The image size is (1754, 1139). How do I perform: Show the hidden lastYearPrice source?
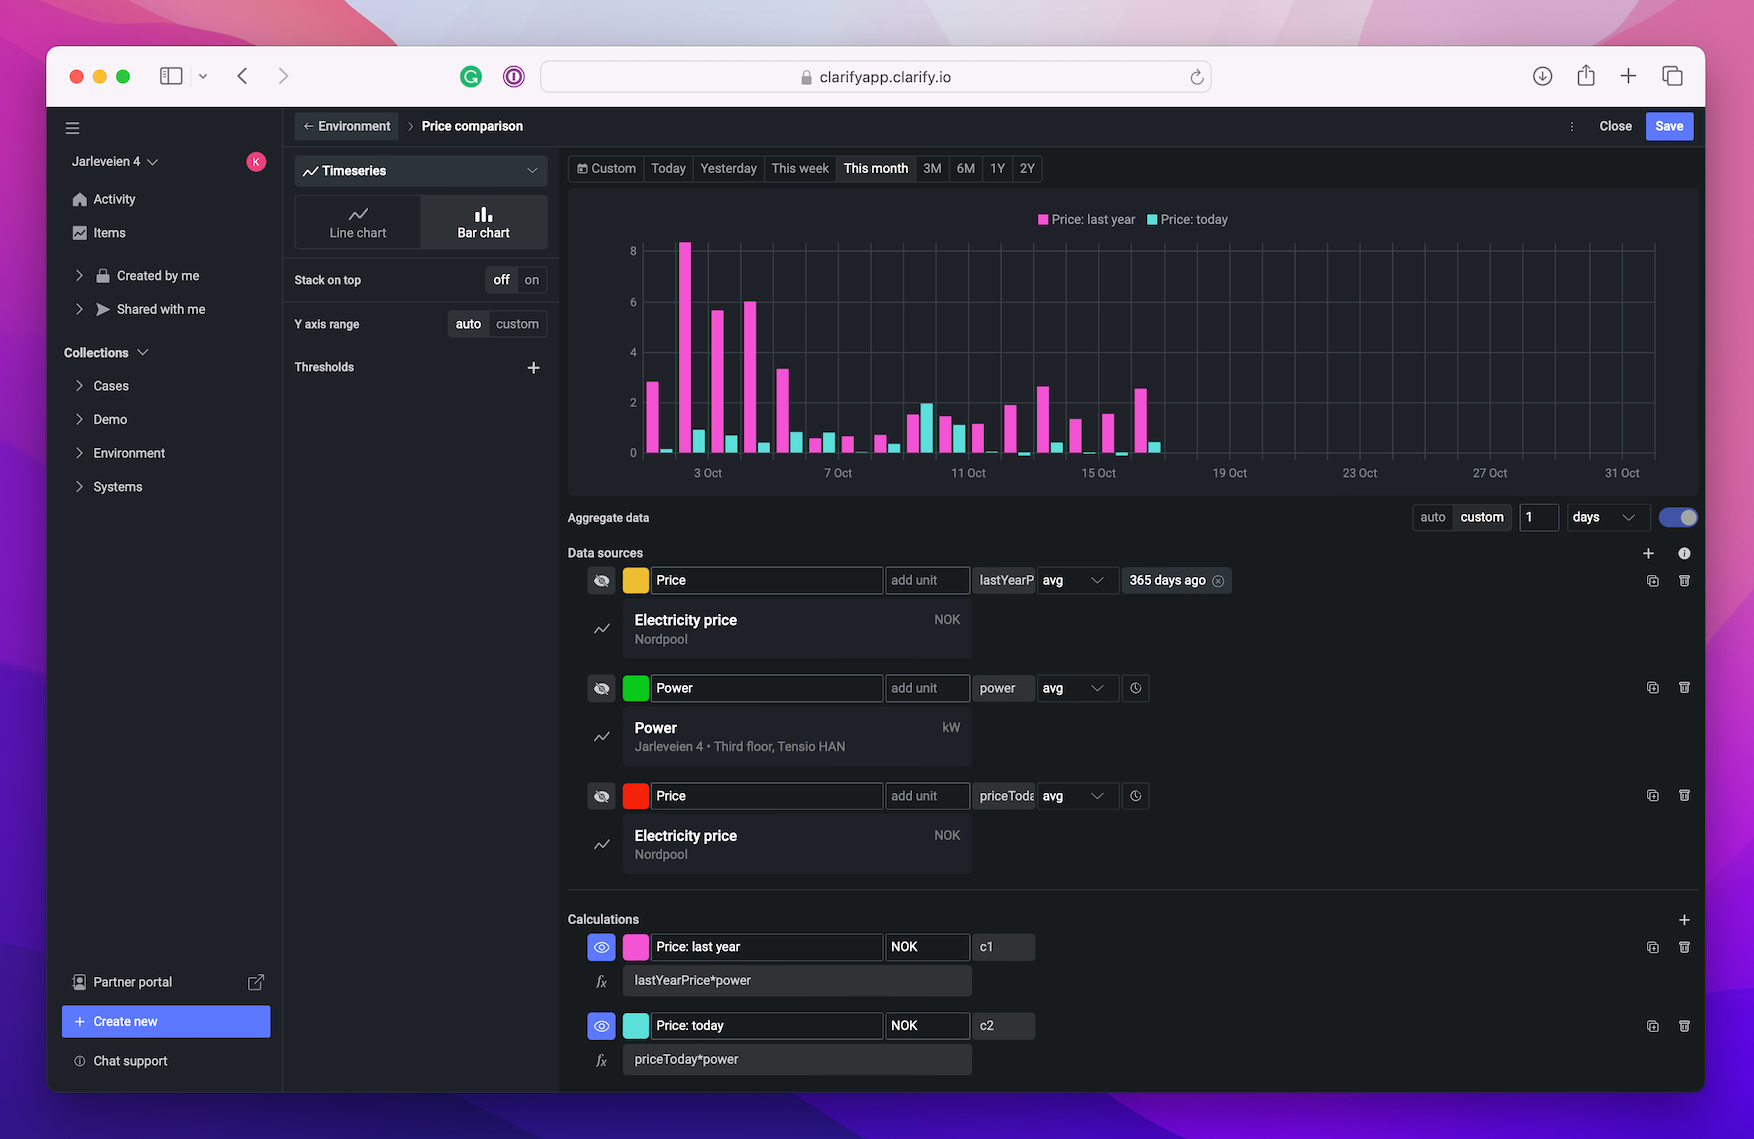tap(601, 580)
